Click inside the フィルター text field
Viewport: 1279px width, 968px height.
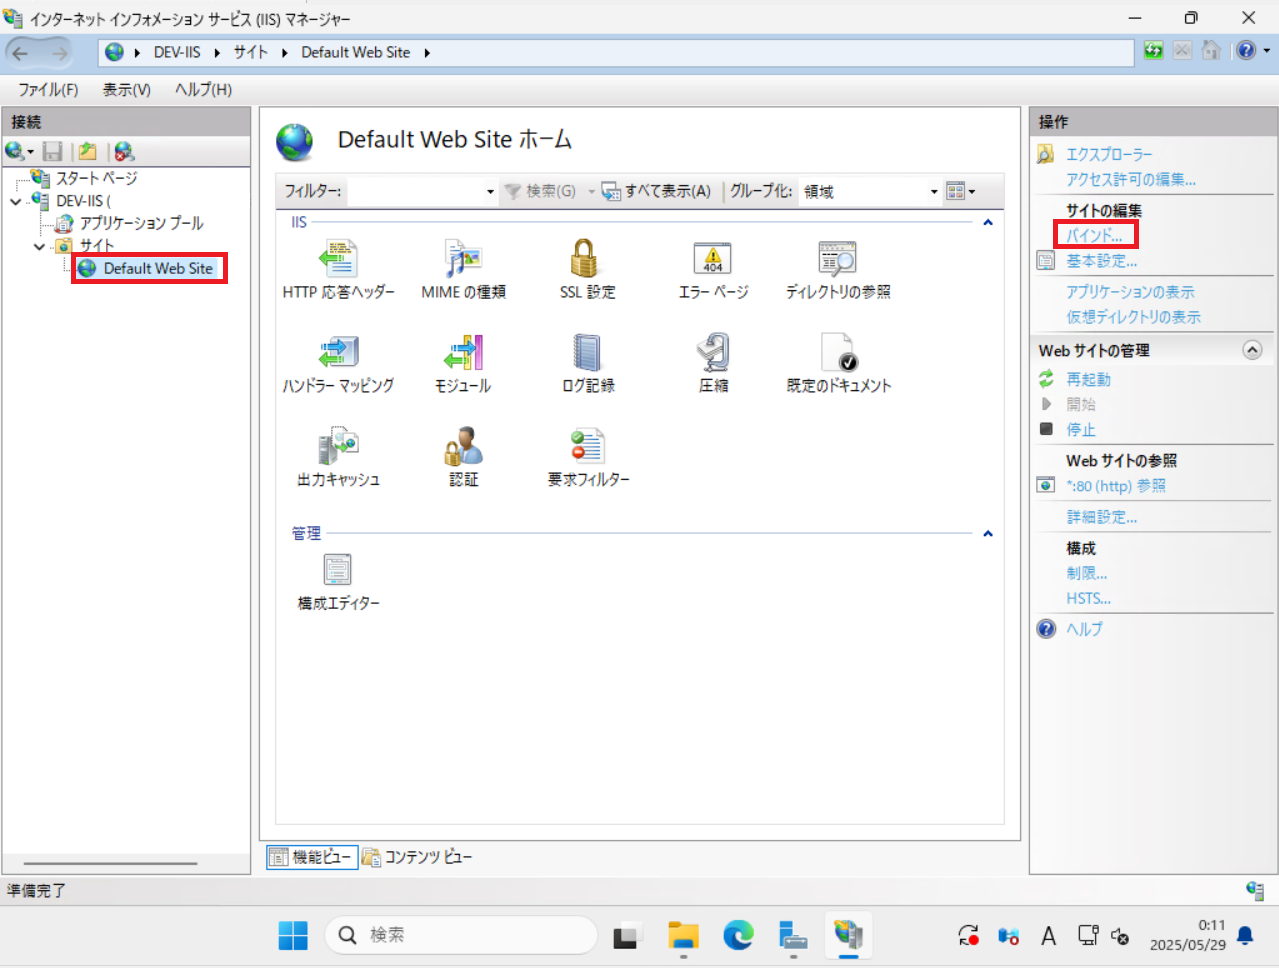coord(416,191)
